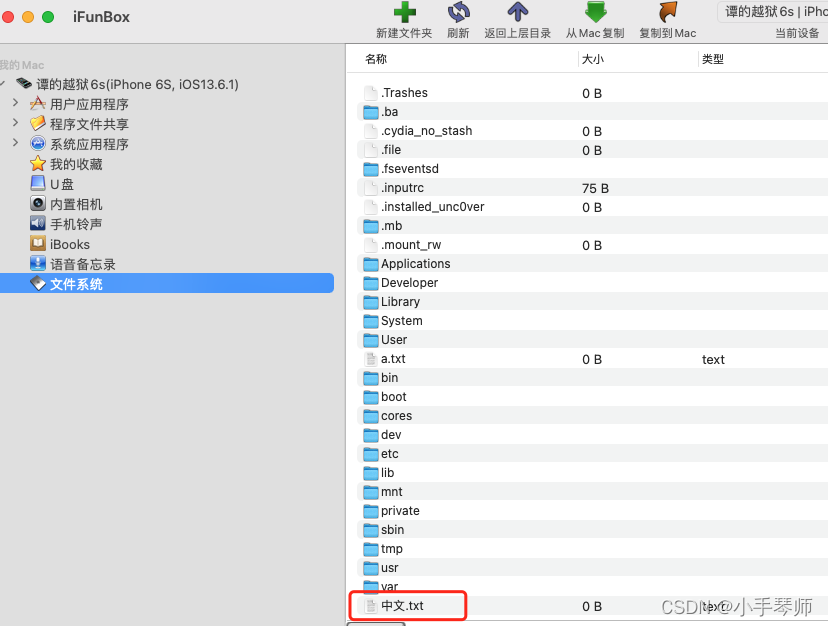Click the Library folder icon
The width and height of the screenshot is (828, 626).
pos(371,302)
